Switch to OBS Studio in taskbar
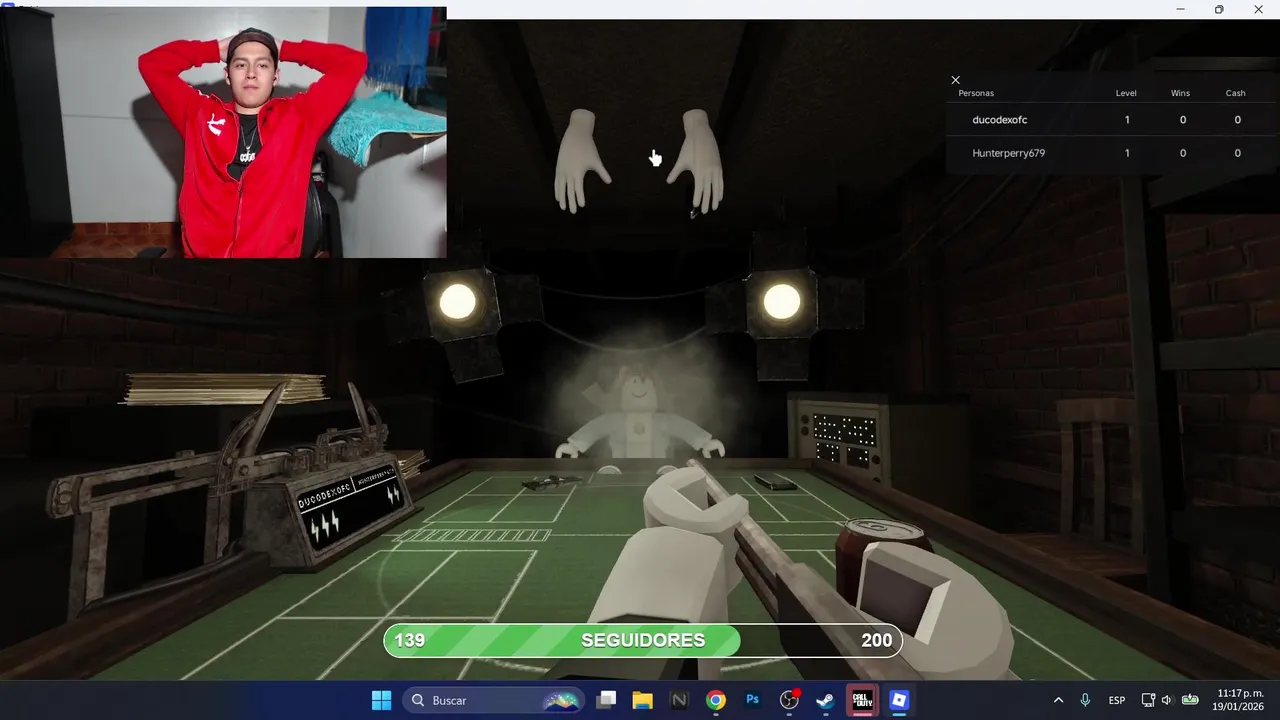 [x=790, y=700]
